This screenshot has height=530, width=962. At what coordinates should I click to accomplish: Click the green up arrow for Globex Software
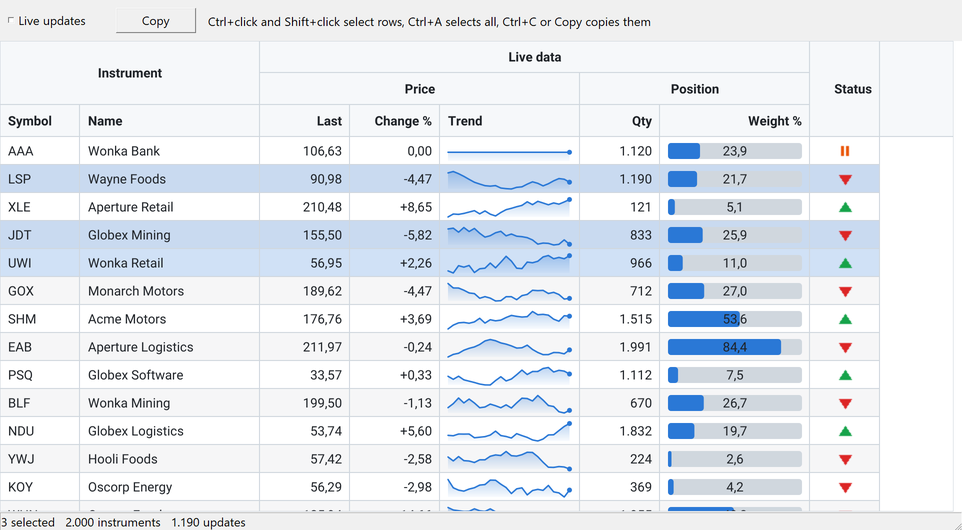pyautogui.click(x=845, y=375)
